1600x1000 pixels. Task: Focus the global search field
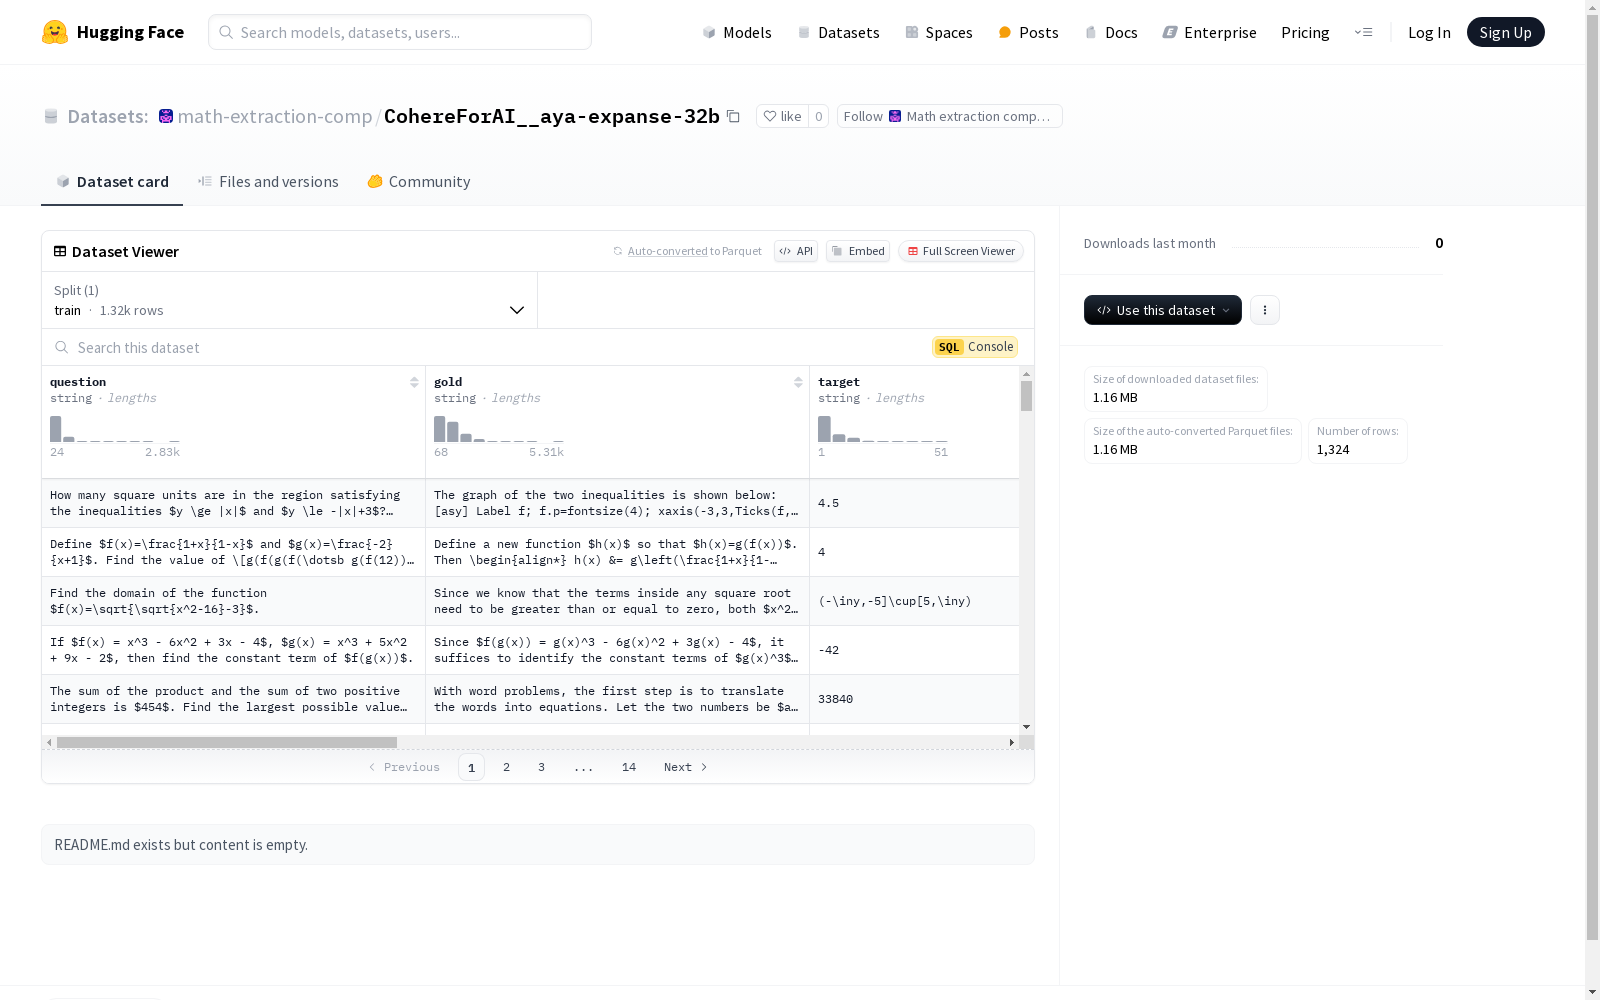(400, 32)
